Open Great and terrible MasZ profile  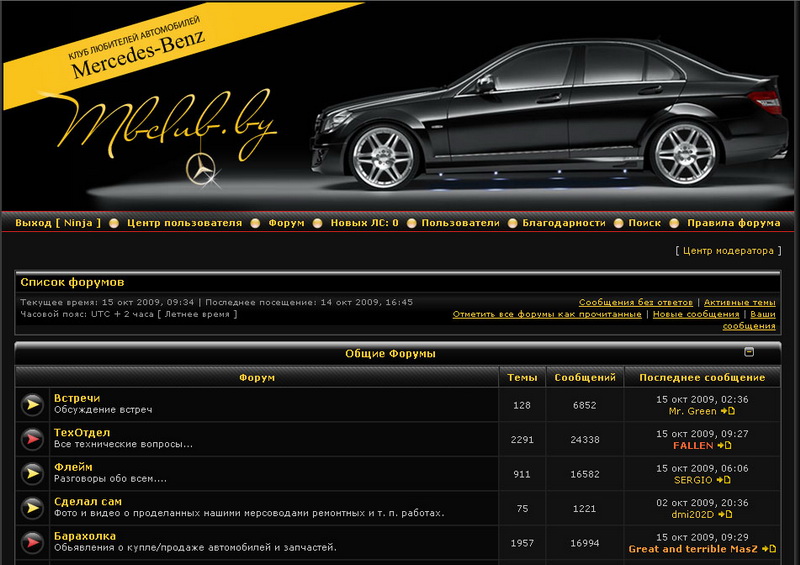(693, 549)
